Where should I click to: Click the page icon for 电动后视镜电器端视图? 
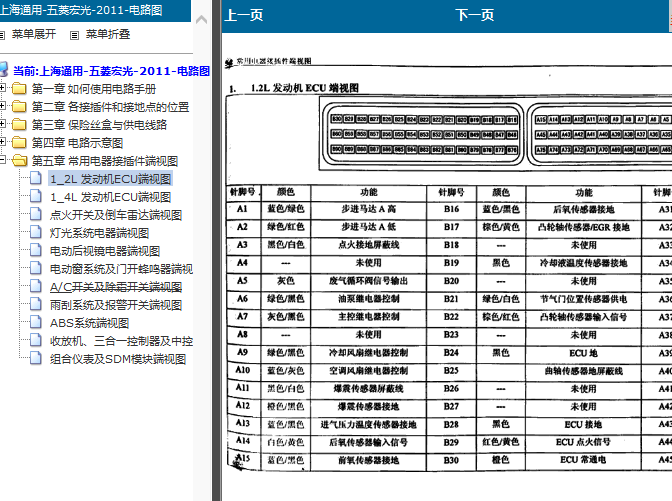click(x=36, y=250)
